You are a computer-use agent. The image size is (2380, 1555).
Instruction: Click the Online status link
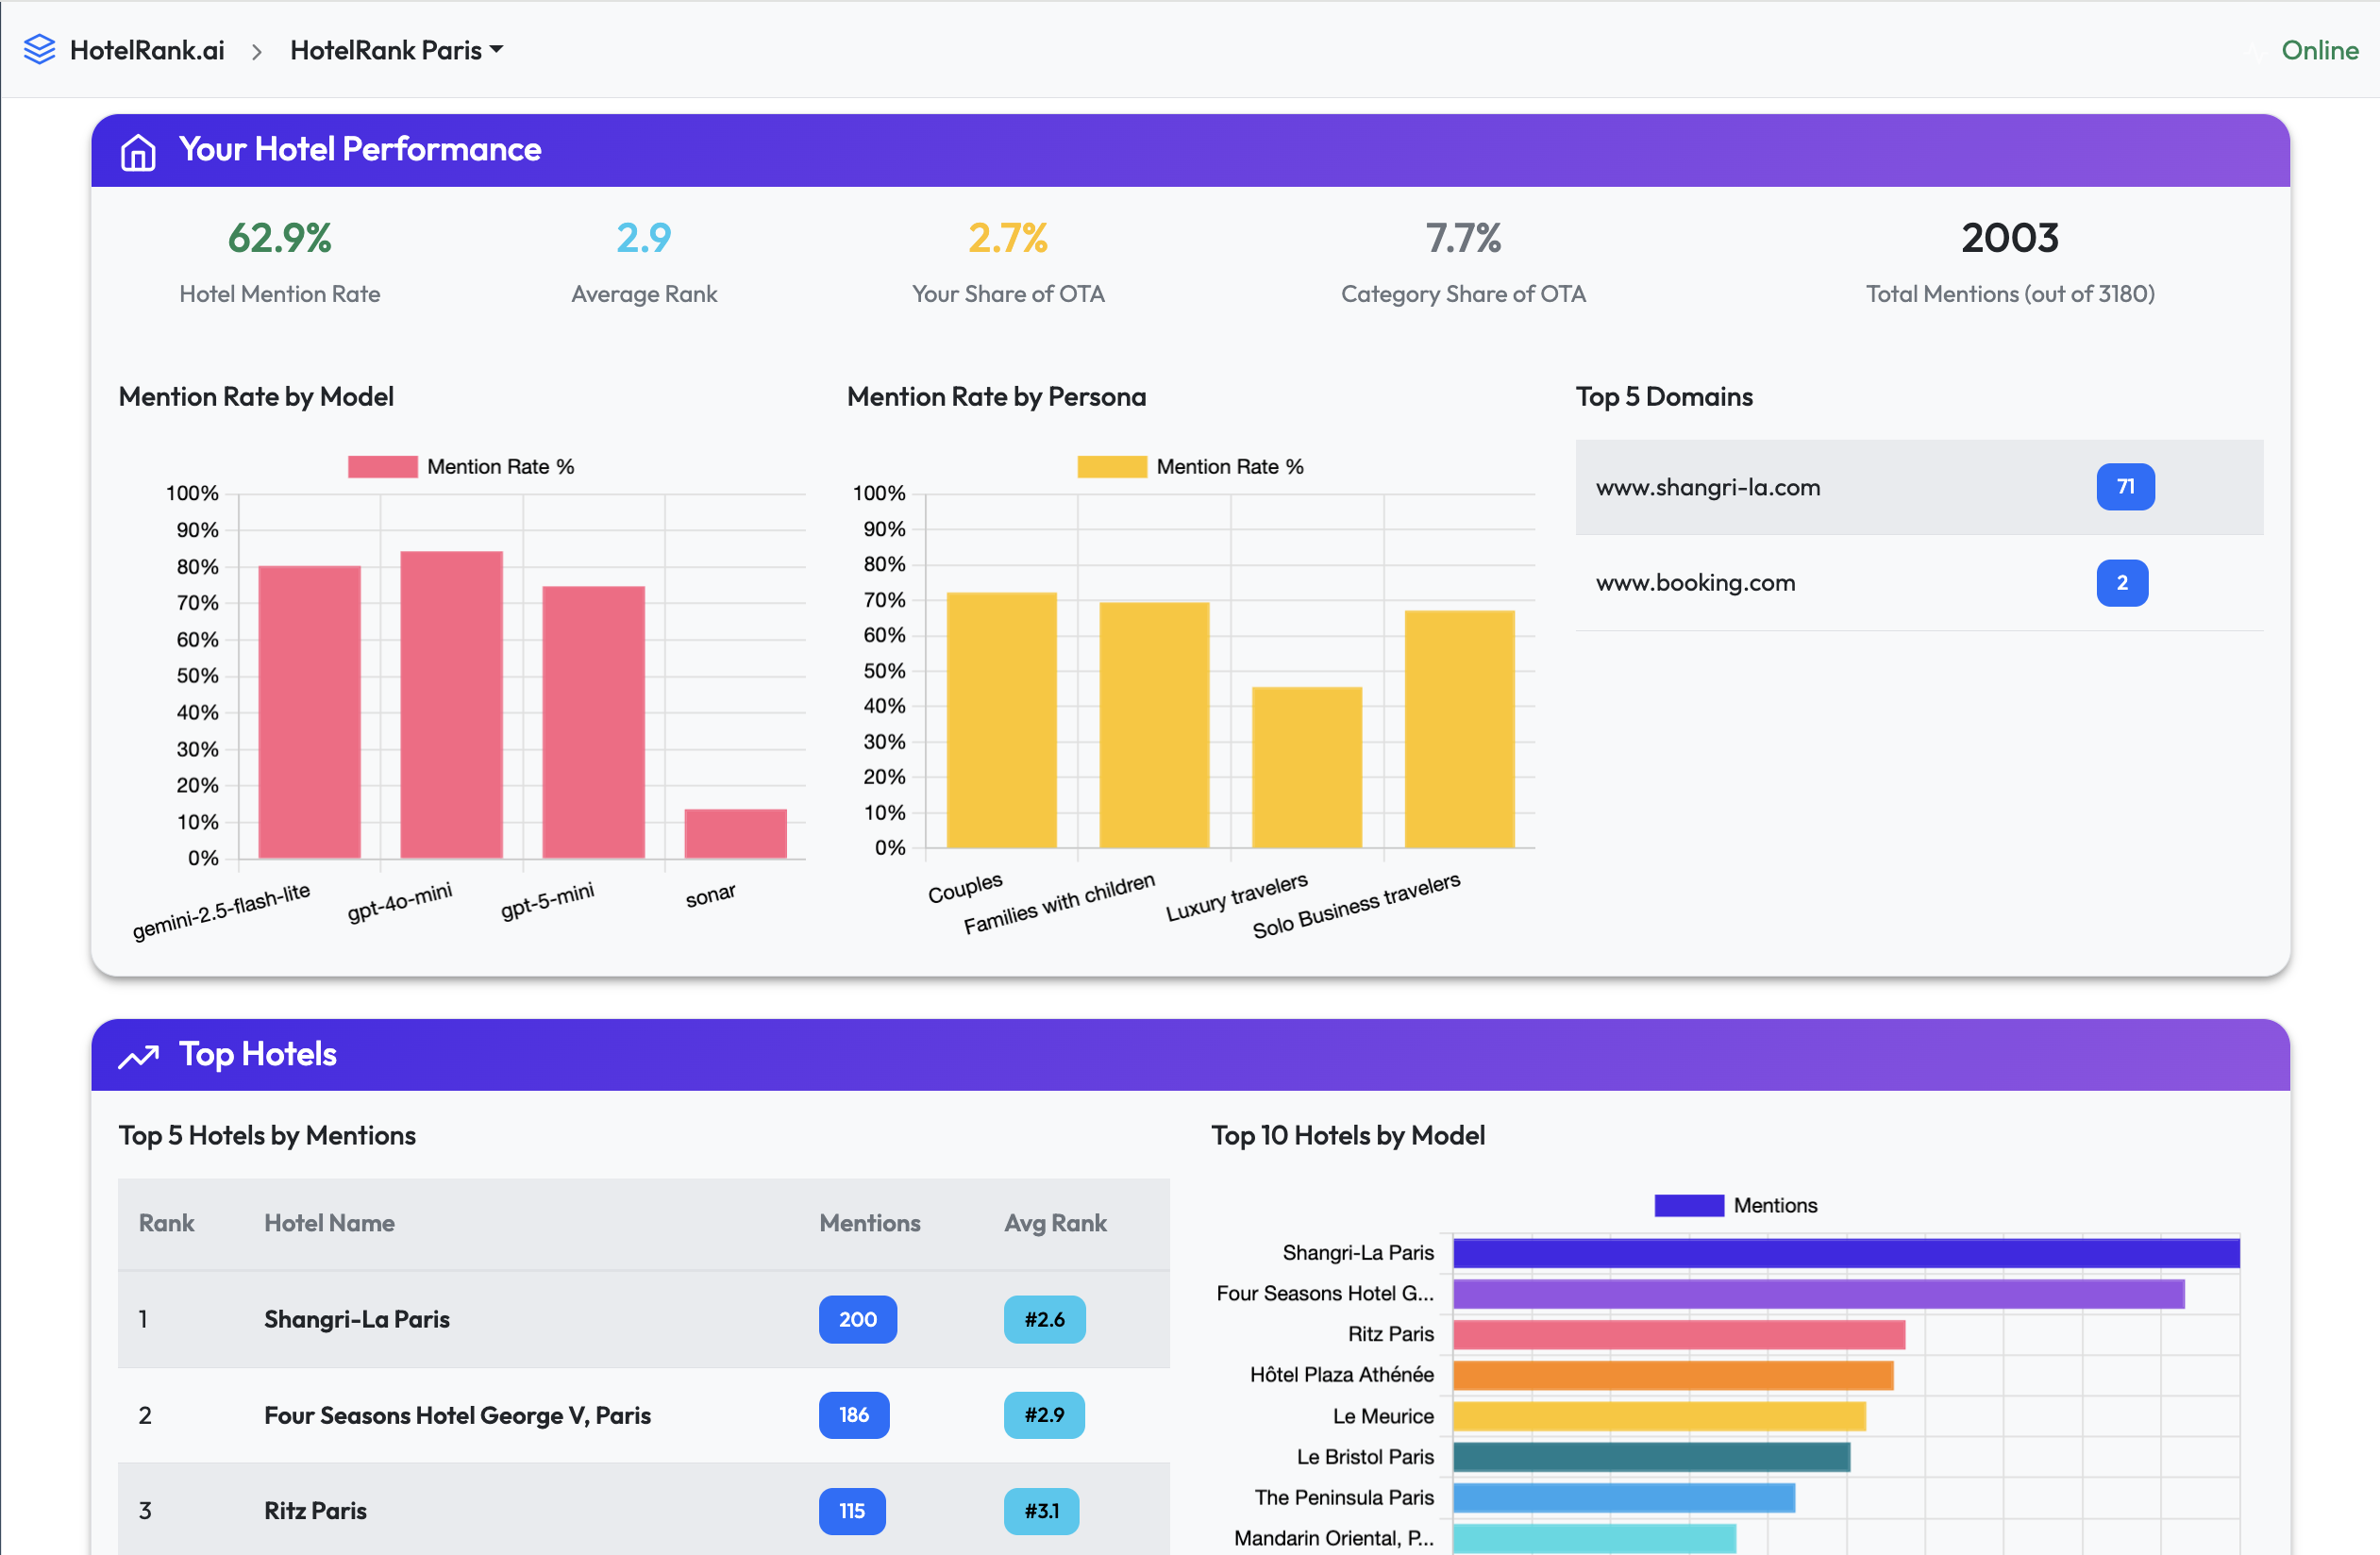pos(2320,50)
